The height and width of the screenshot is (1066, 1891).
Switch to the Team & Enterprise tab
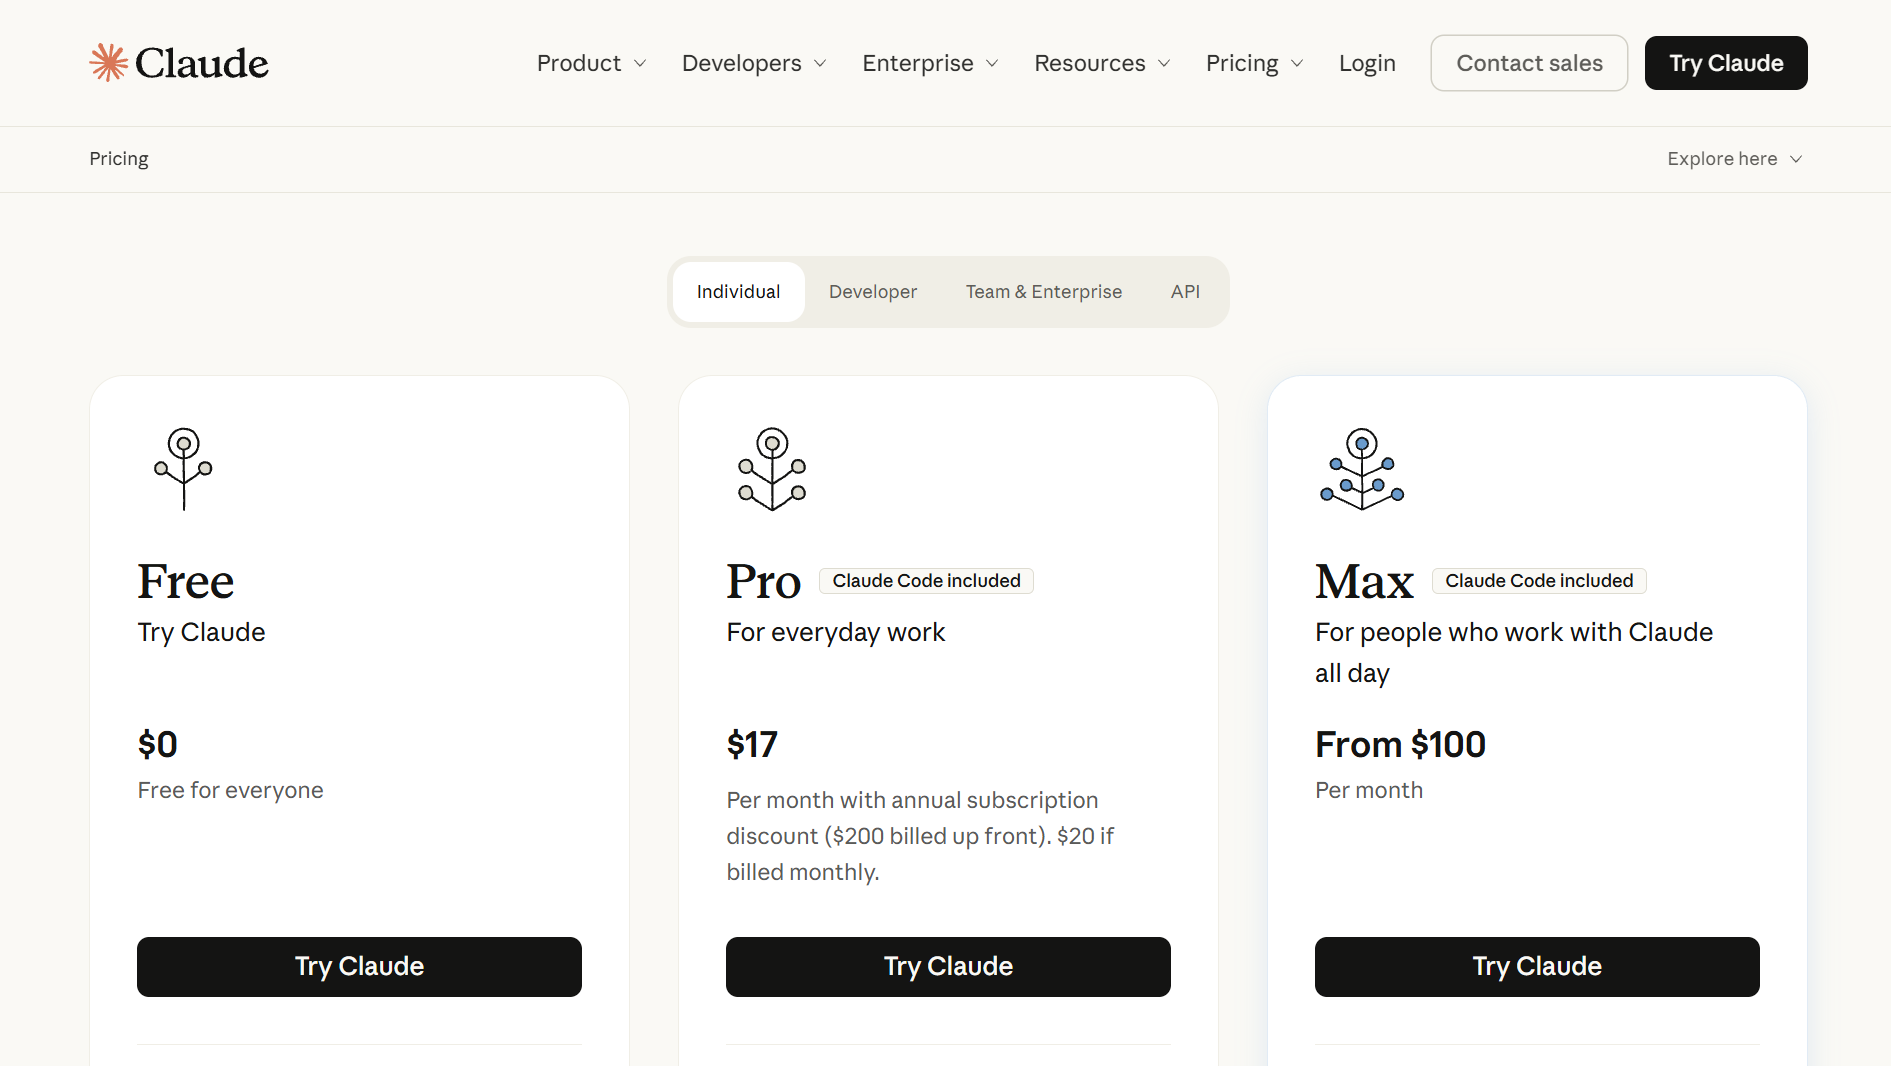tap(1044, 292)
